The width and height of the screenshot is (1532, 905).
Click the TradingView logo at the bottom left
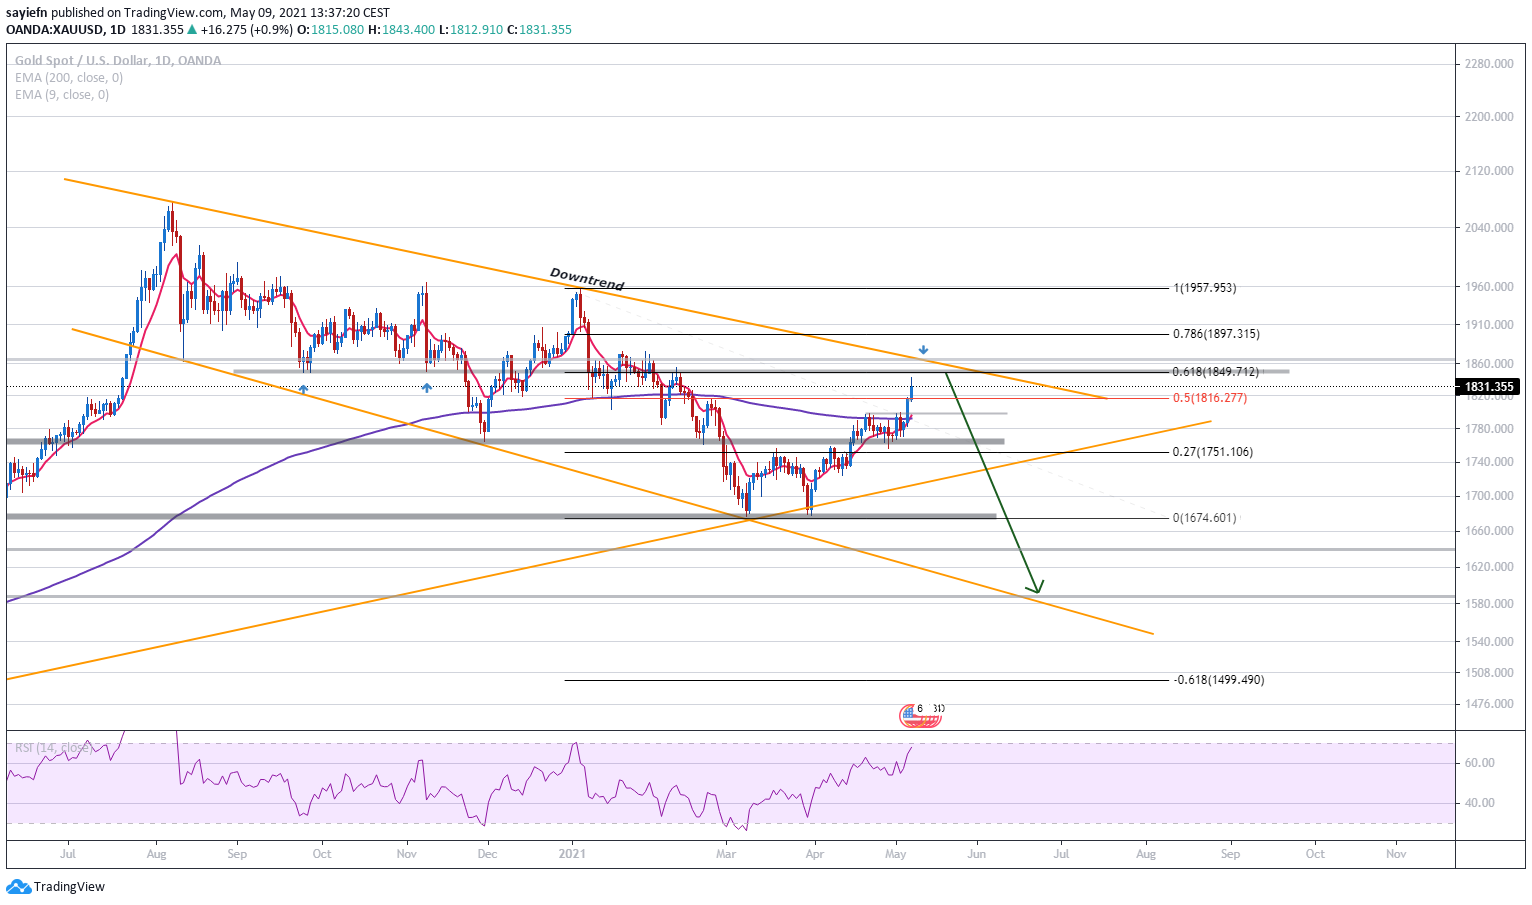point(55,886)
